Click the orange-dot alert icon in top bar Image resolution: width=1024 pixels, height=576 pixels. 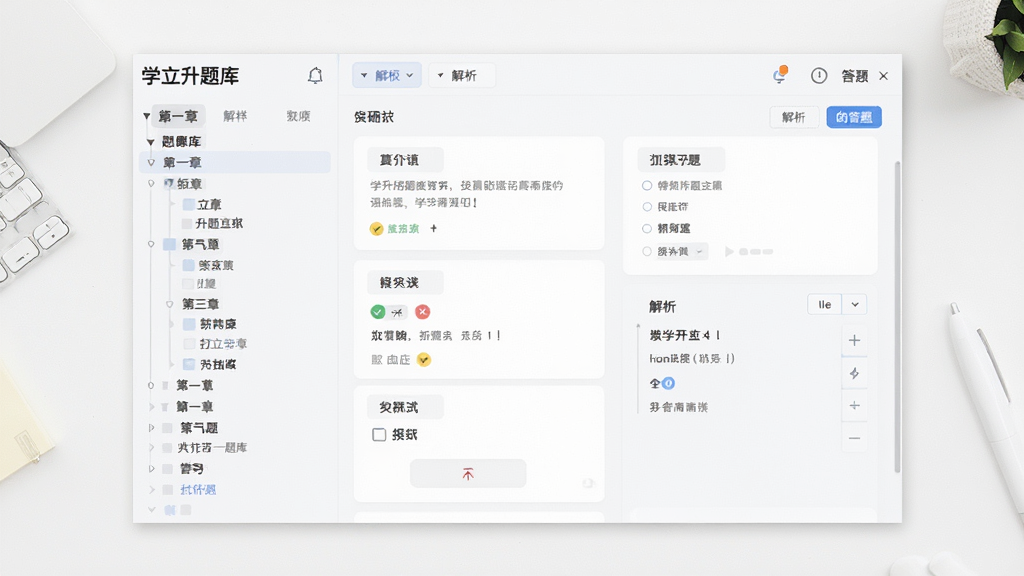(780, 75)
